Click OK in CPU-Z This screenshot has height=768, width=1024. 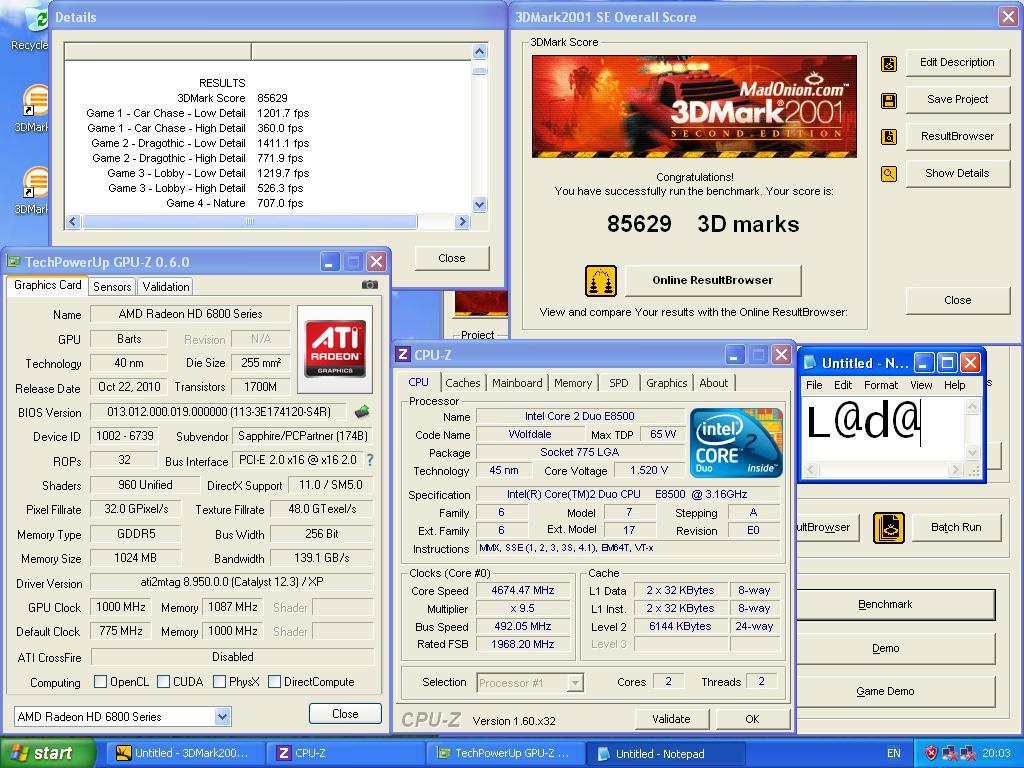[752, 719]
